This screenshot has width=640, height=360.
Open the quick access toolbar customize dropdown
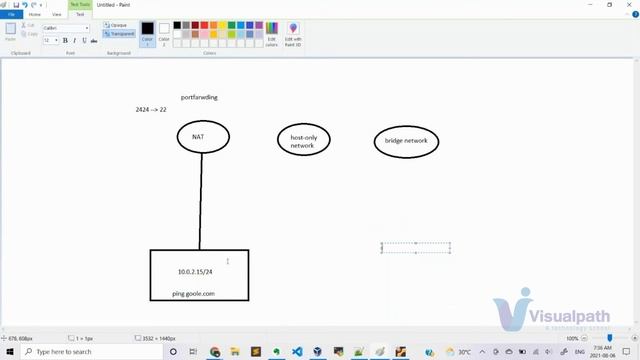41,5
